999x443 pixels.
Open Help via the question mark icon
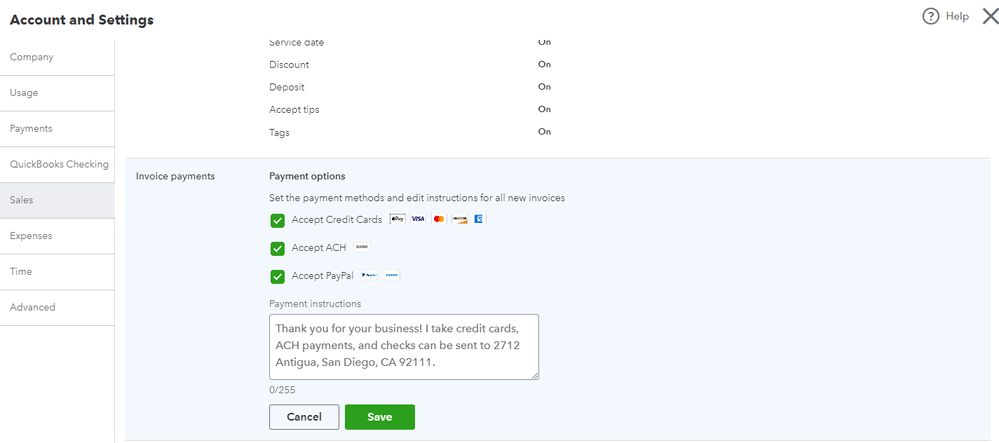931,16
